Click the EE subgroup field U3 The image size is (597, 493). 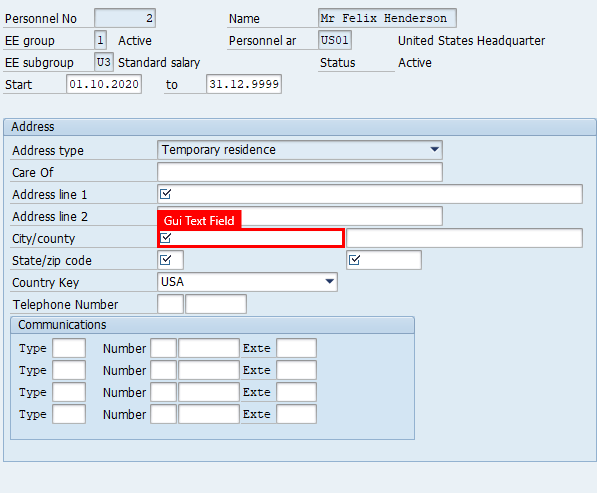pyautogui.click(x=104, y=62)
